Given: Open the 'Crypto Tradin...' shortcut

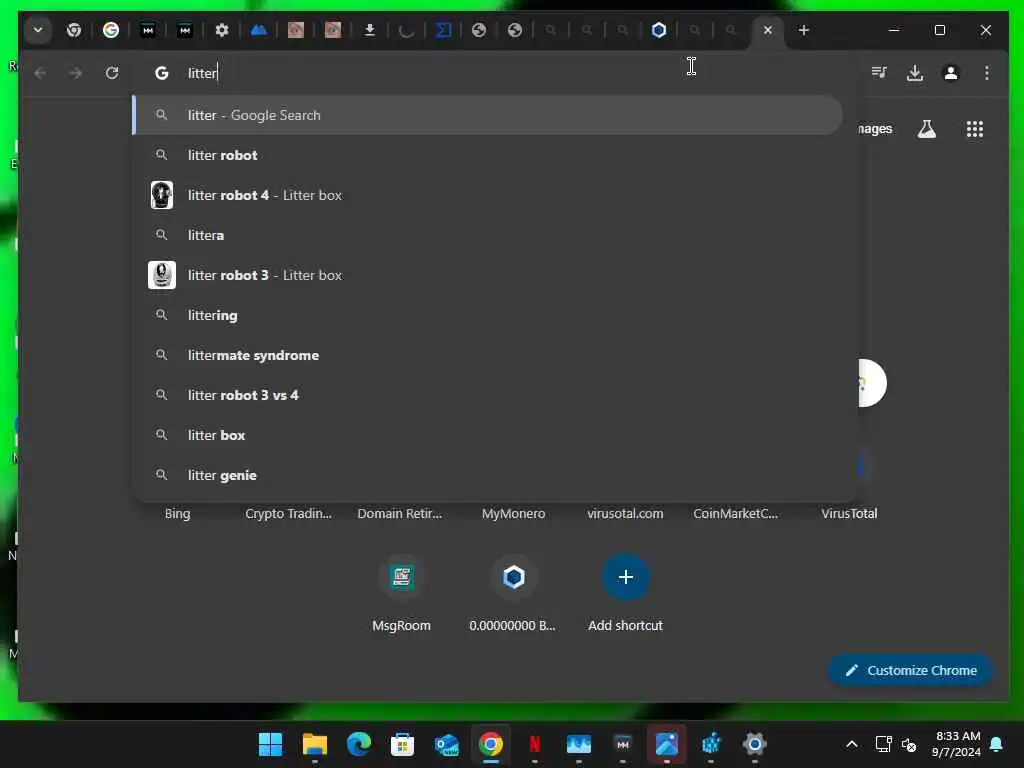Looking at the screenshot, I should coord(289,513).
